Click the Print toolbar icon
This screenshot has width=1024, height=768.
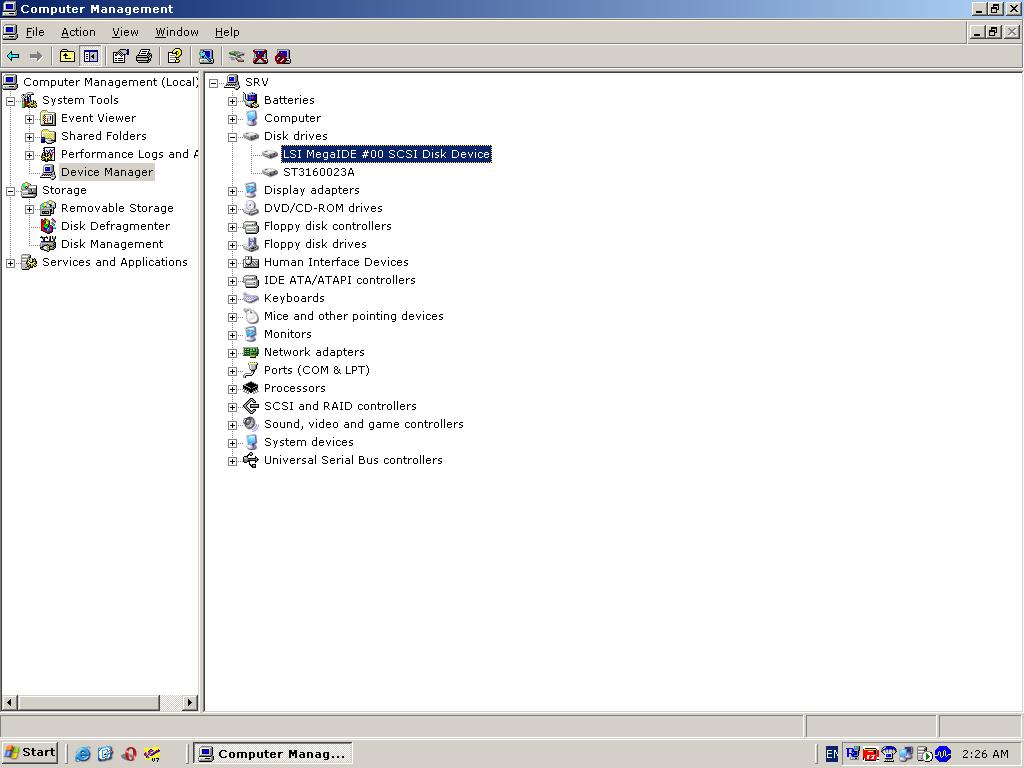coord(143,57)
